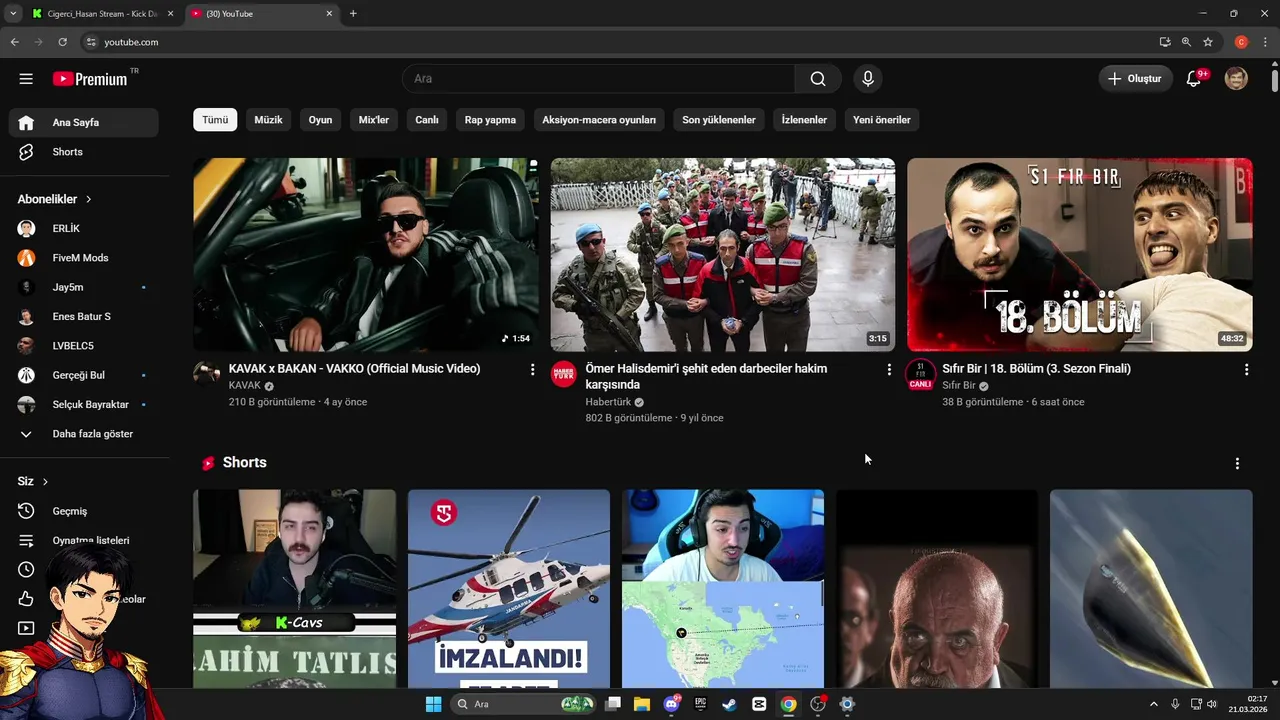Screen dimensions: 1280x720
Task: Click the Habertürk channel name
Action: [608, 402]
